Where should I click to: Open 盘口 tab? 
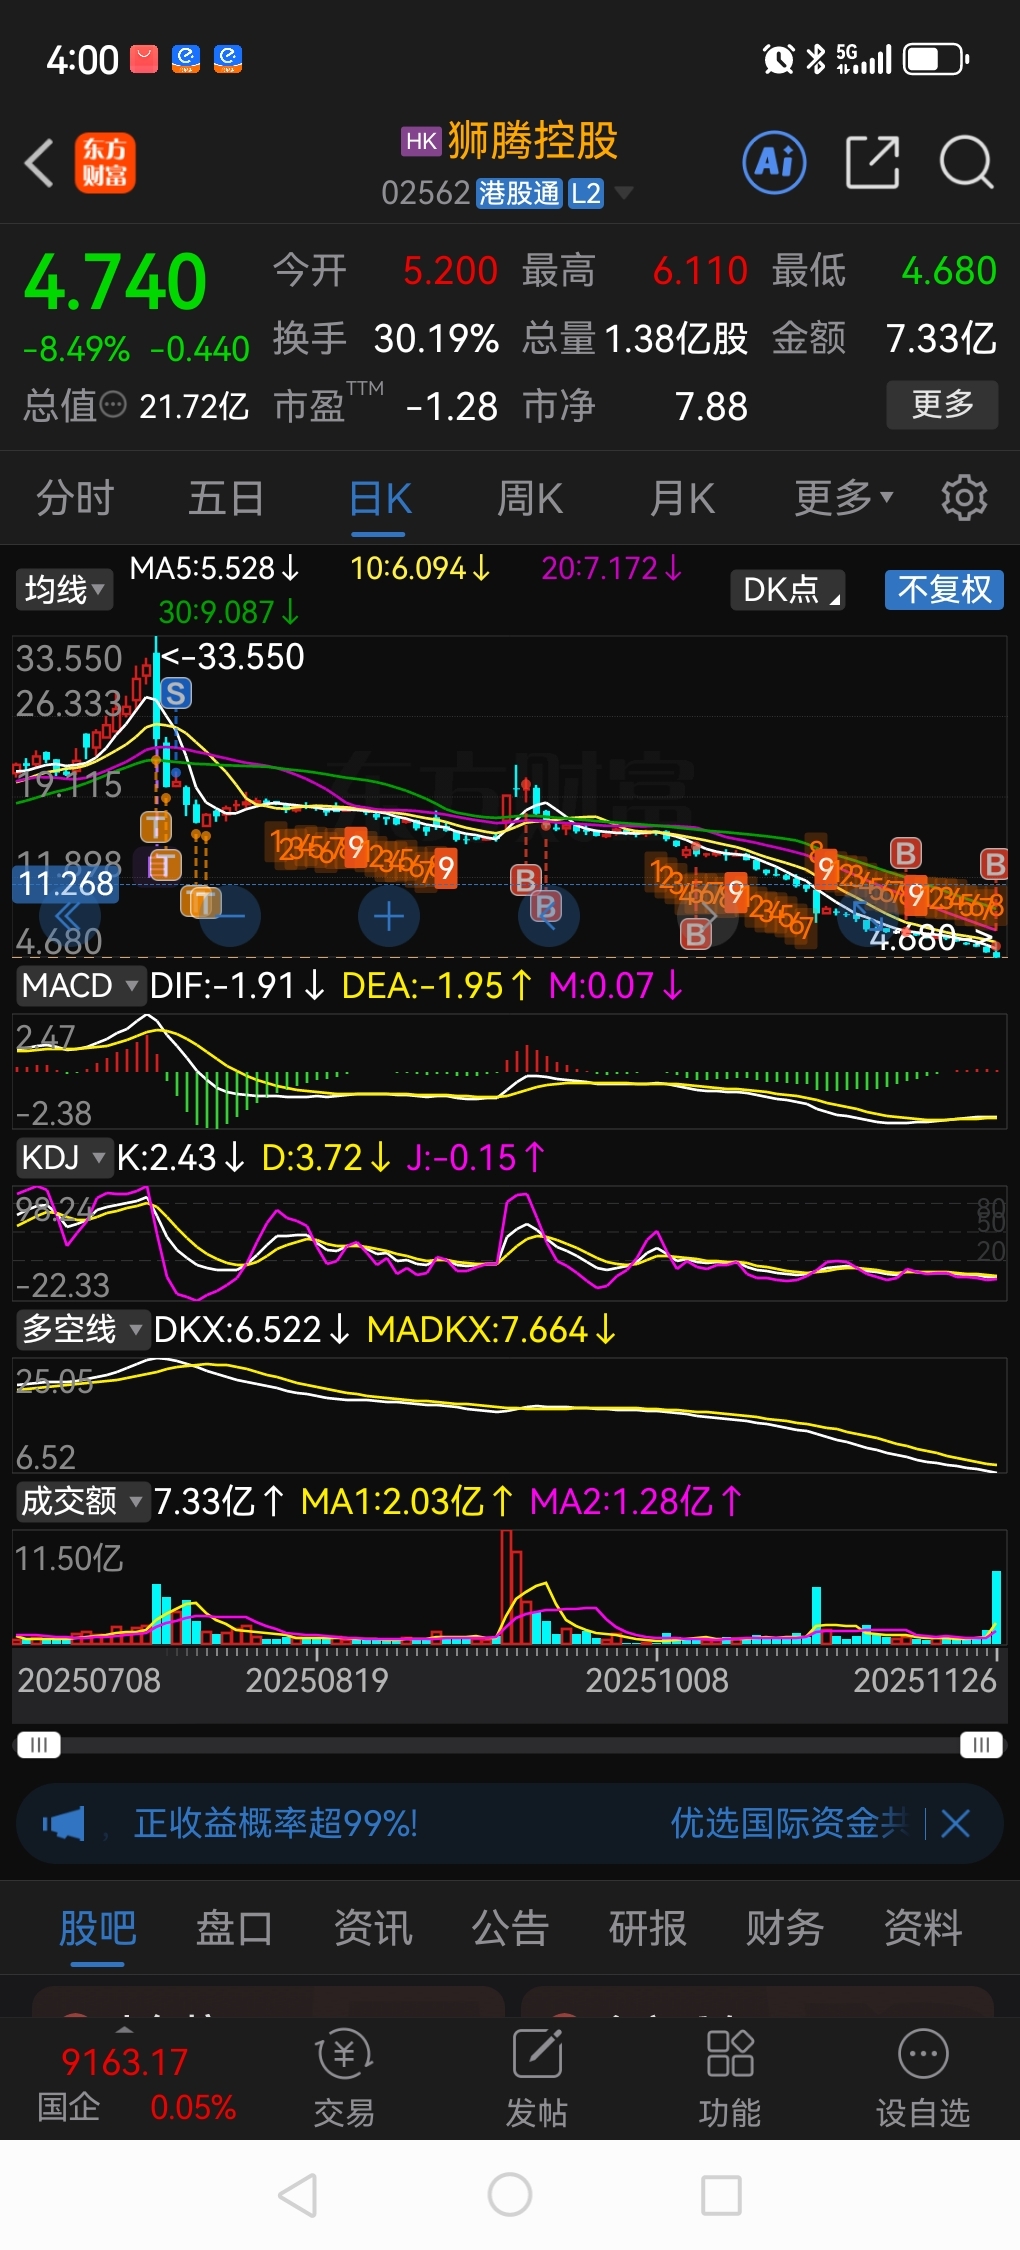tap(234, 1928)
